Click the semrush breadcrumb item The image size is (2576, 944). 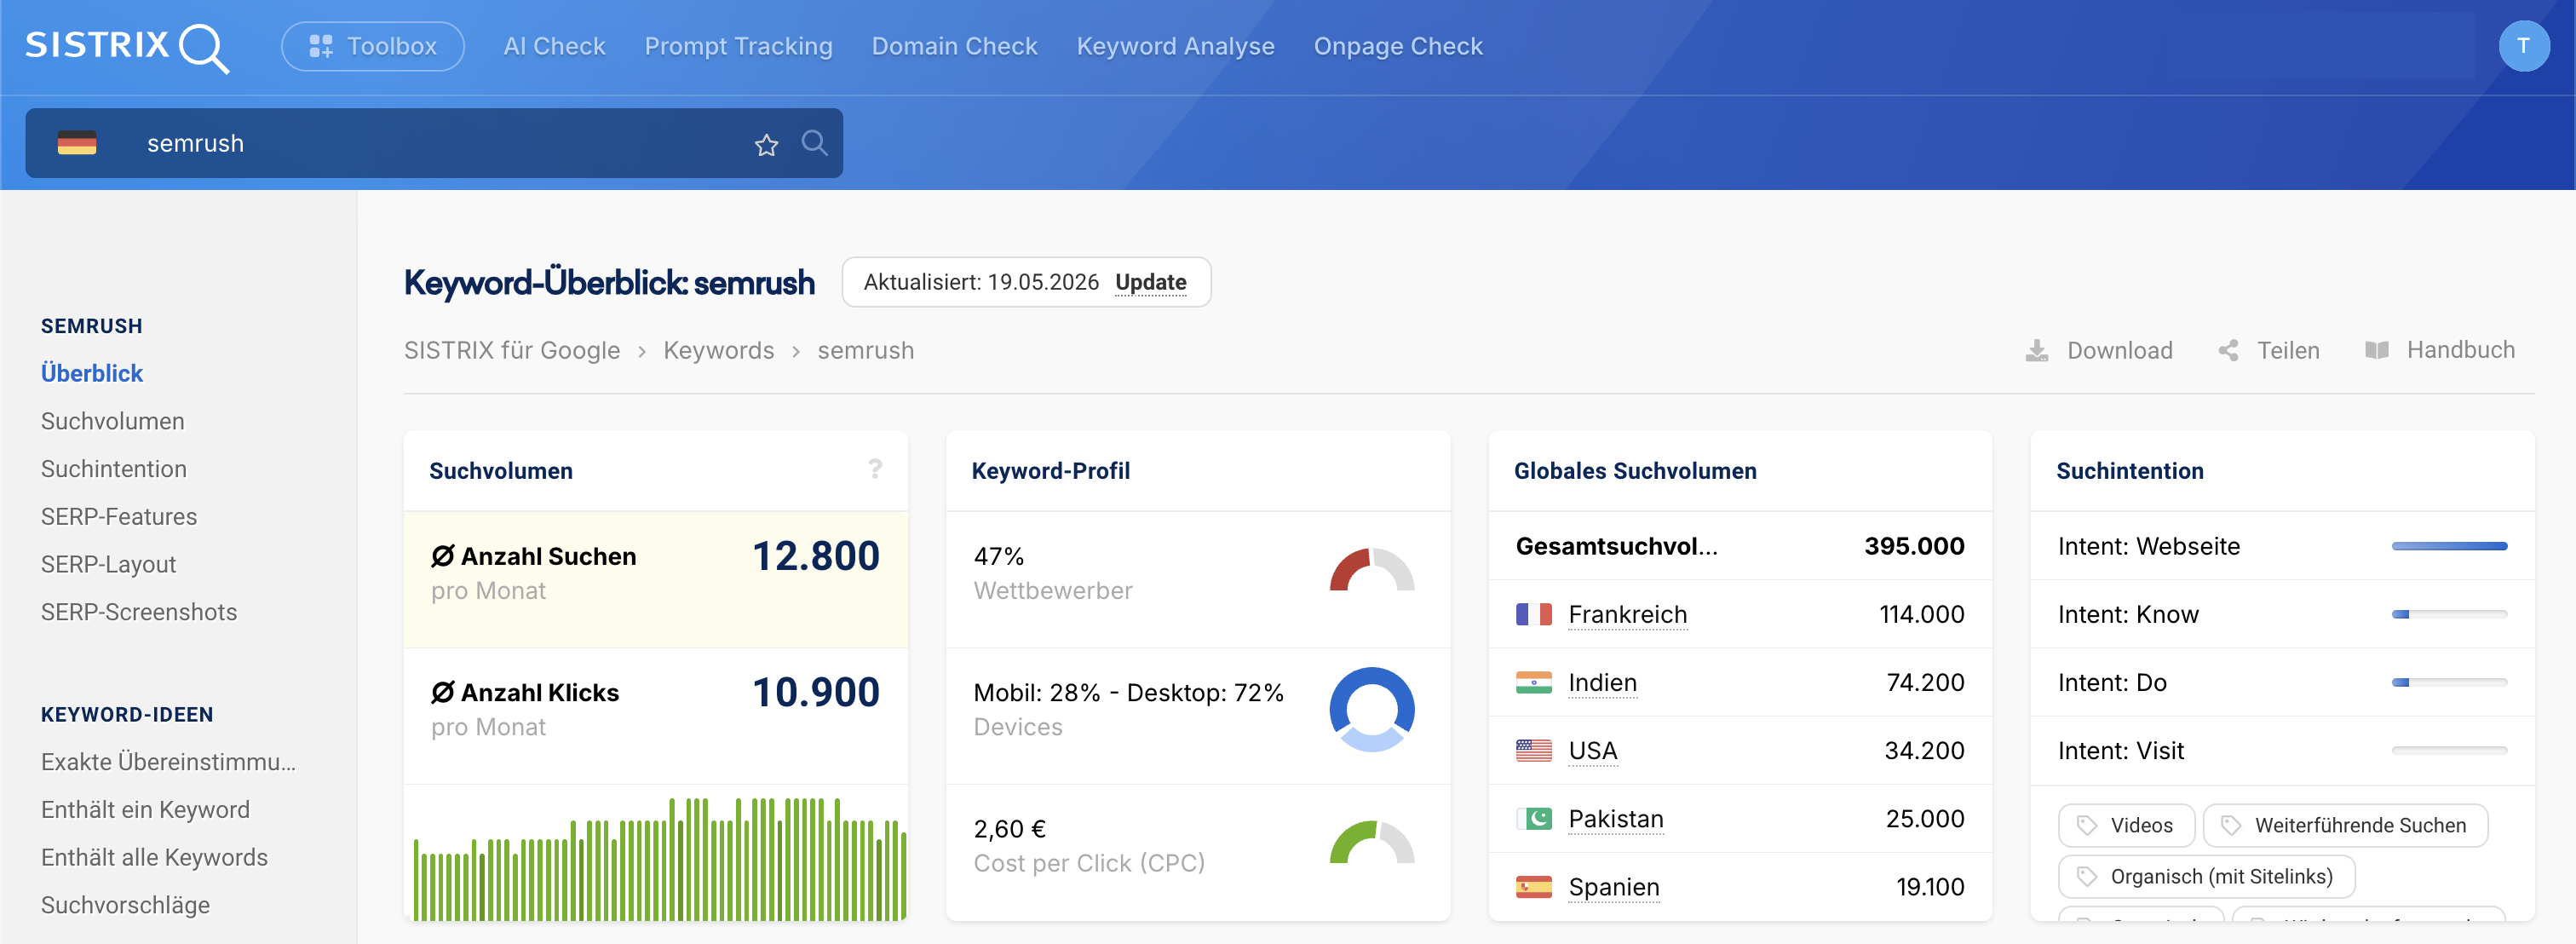coord(865,350)
